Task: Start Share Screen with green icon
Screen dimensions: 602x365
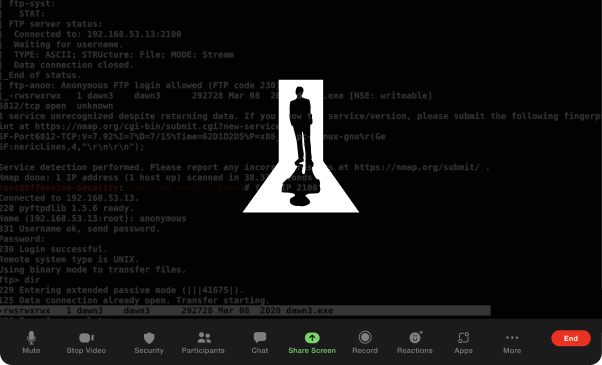Action: 312,342
